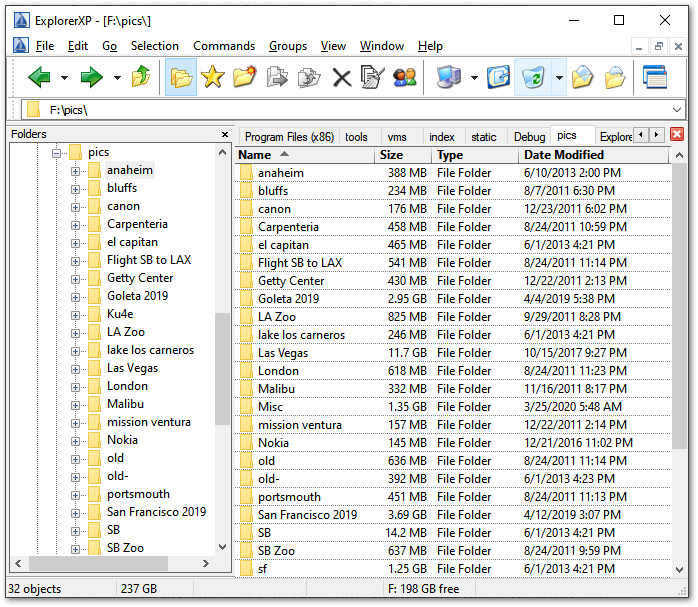The width and height of the screenshot is (698, 607).
Task: Expand the anaheim tree node
Action: [76, 170]
